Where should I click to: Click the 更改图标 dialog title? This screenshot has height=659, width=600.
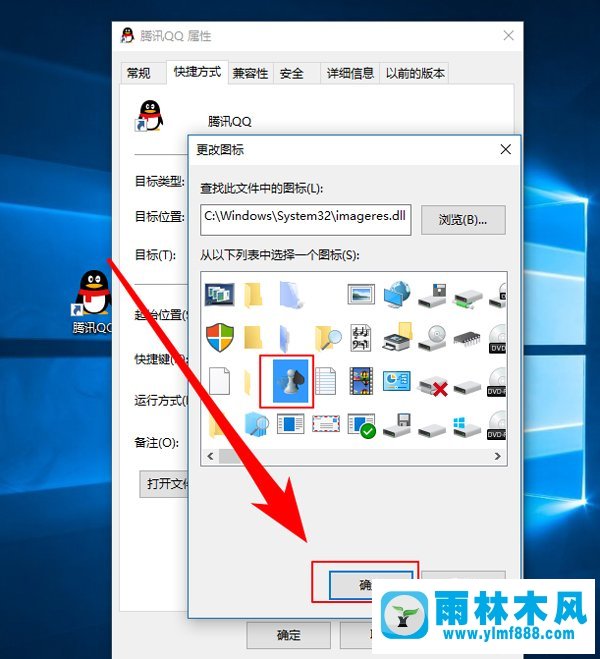click(x=220, y=150)
